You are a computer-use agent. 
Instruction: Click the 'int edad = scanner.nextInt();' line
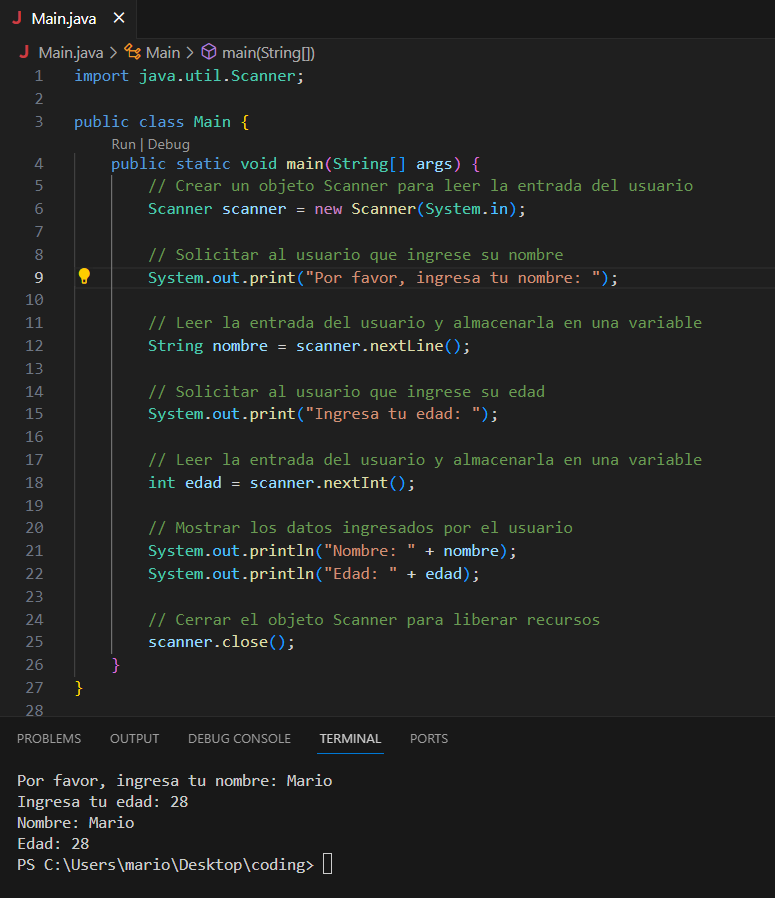click(281, 483)
